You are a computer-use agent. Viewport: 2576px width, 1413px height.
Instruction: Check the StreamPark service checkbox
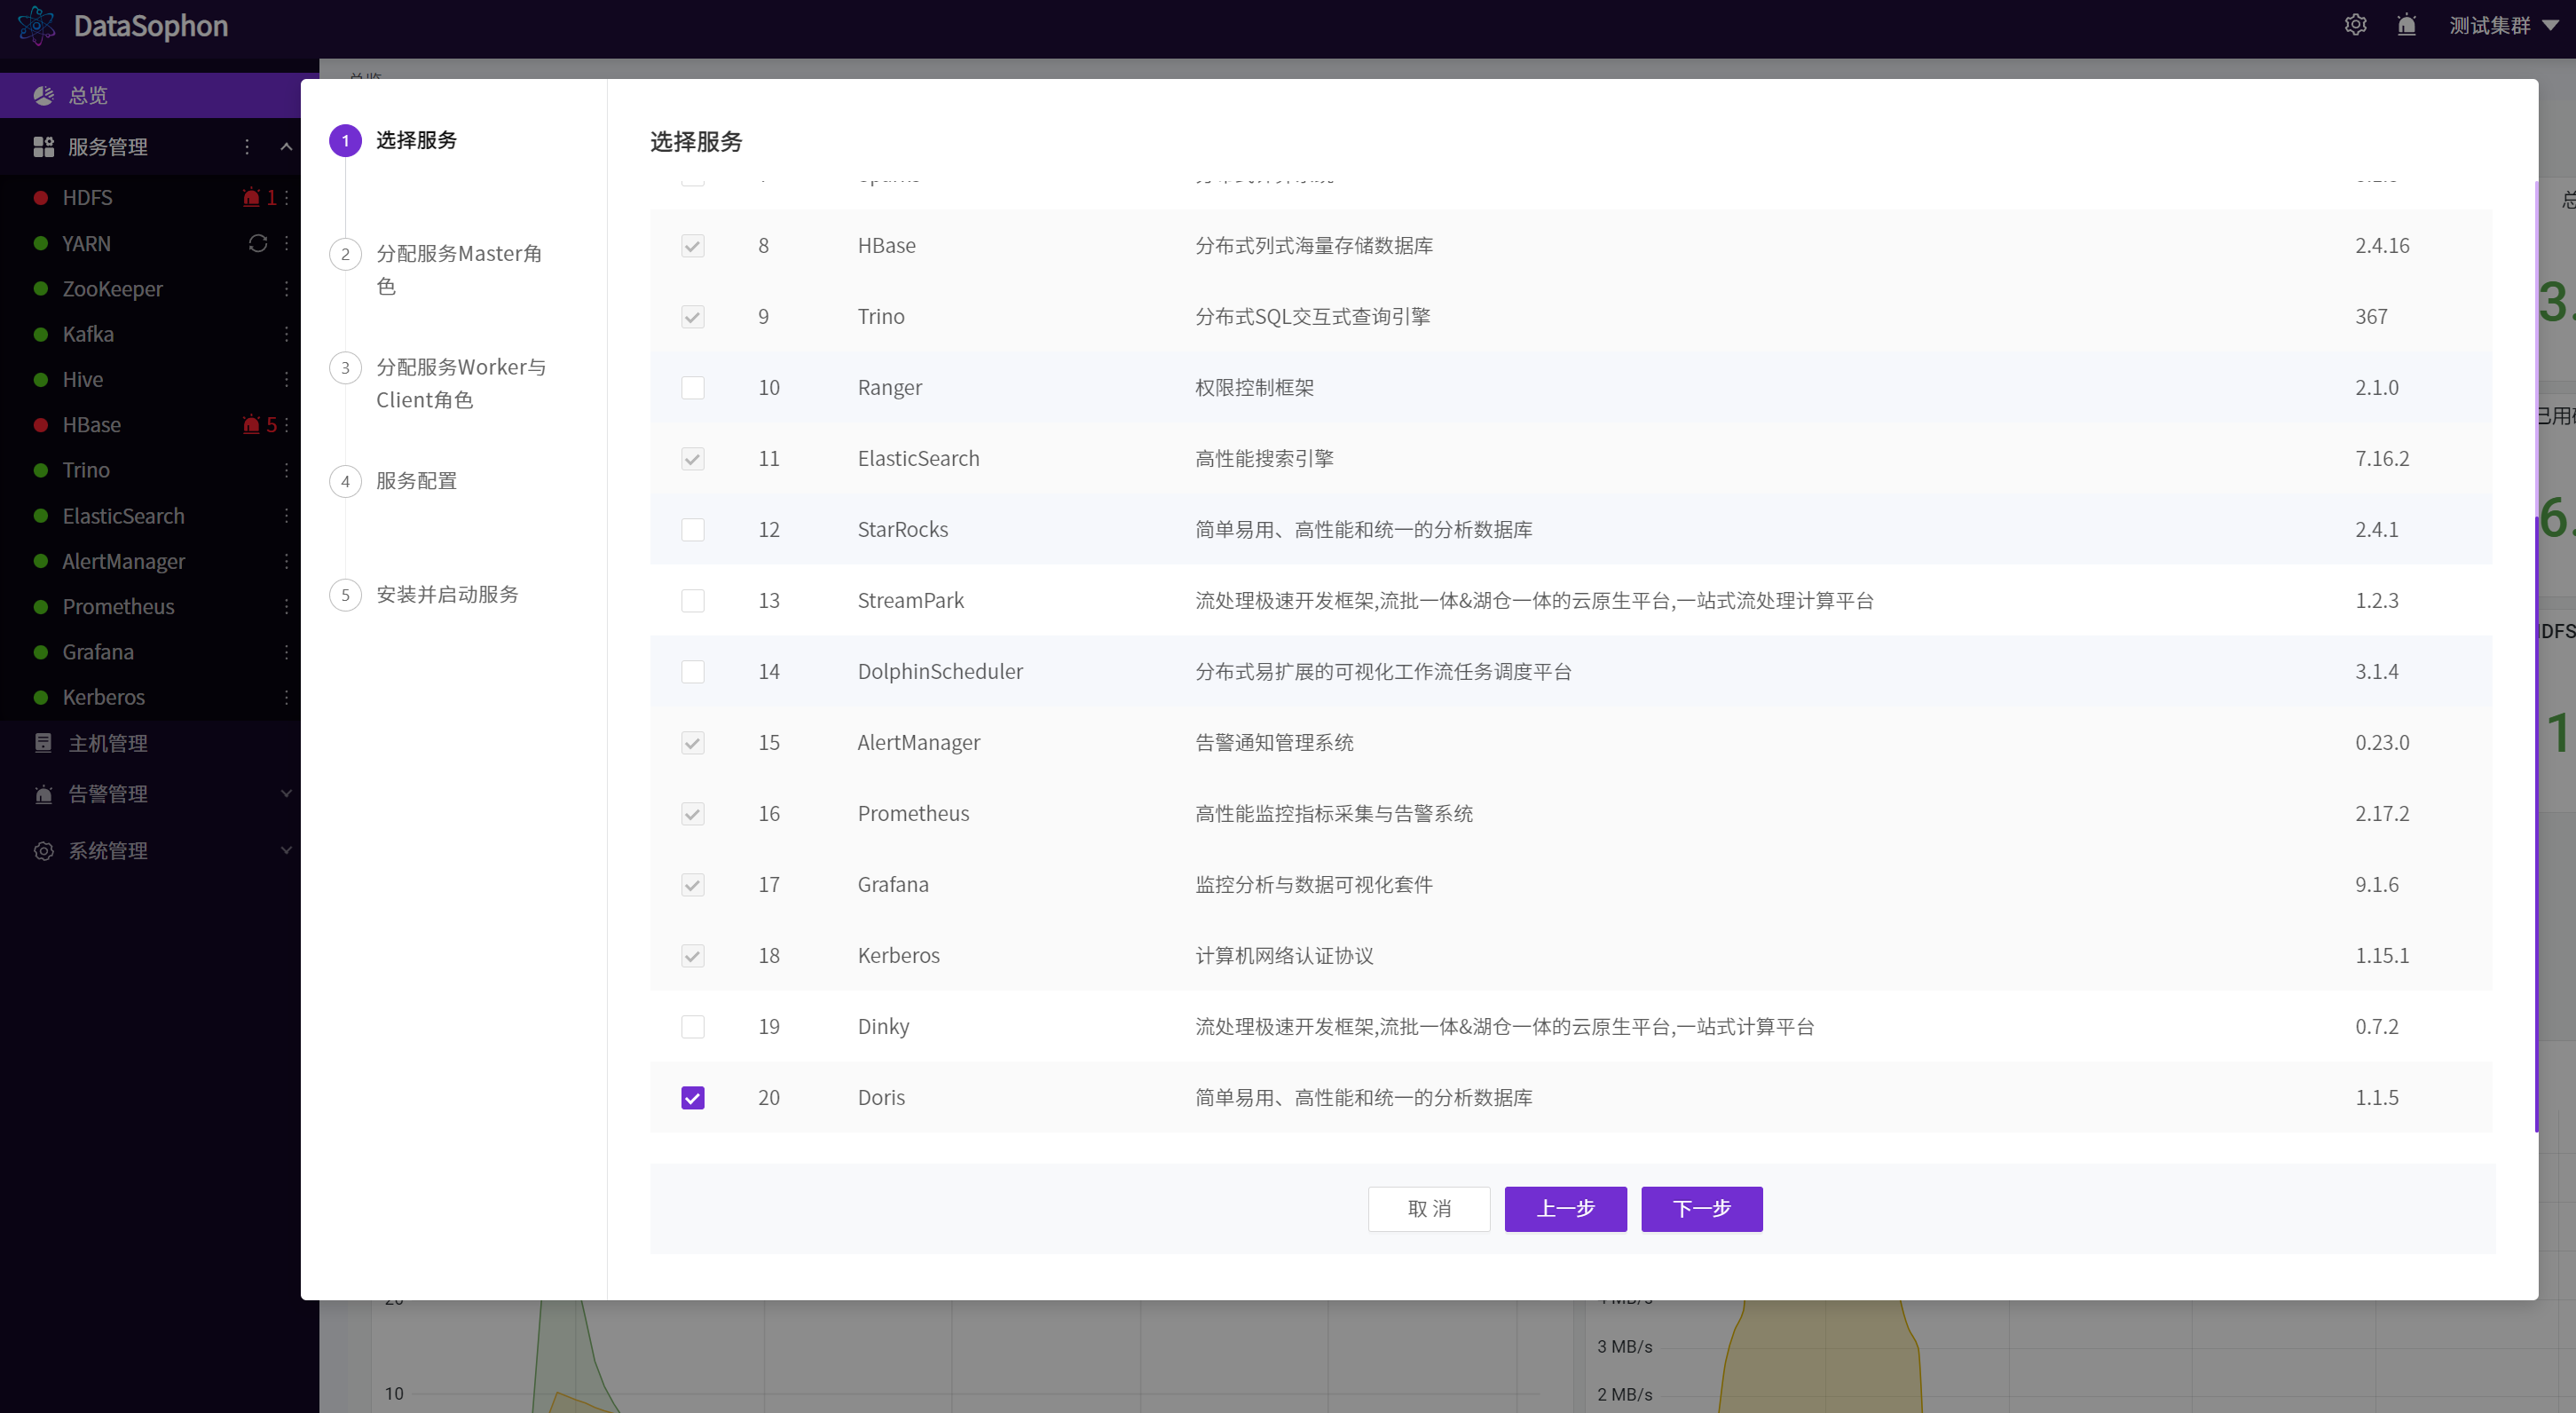pyautogui.click(x=692, y=601)
